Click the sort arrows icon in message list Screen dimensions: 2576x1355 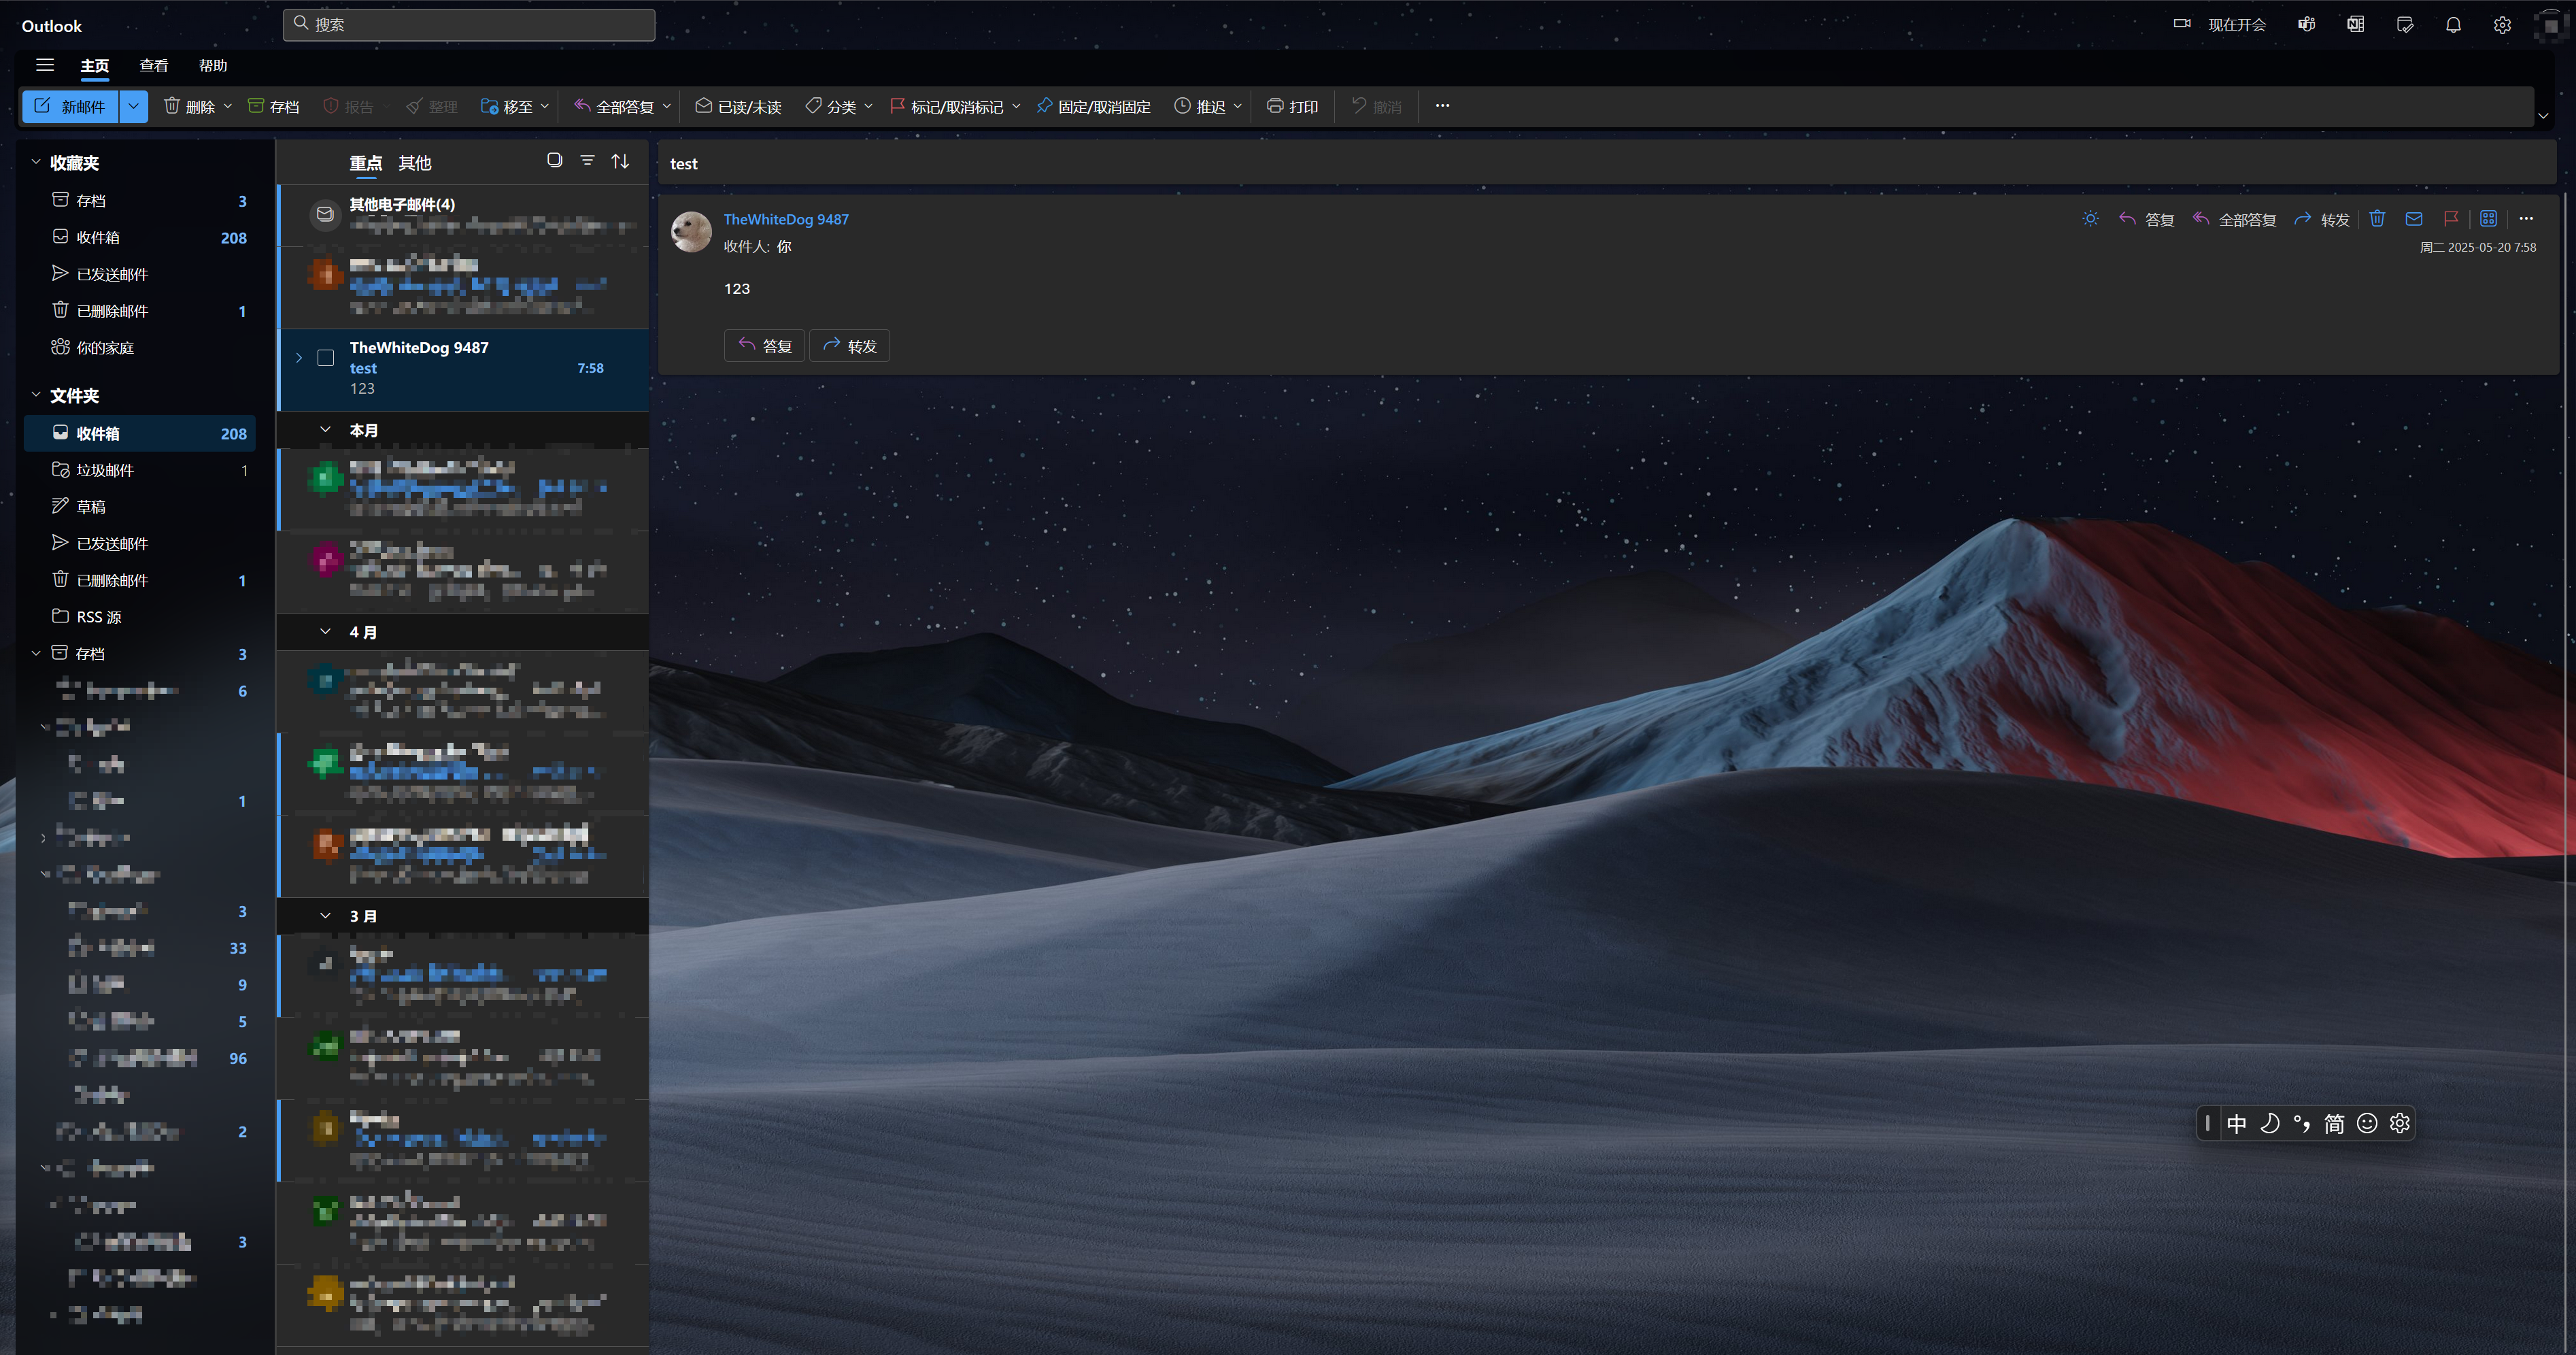(x=620, y=161)
